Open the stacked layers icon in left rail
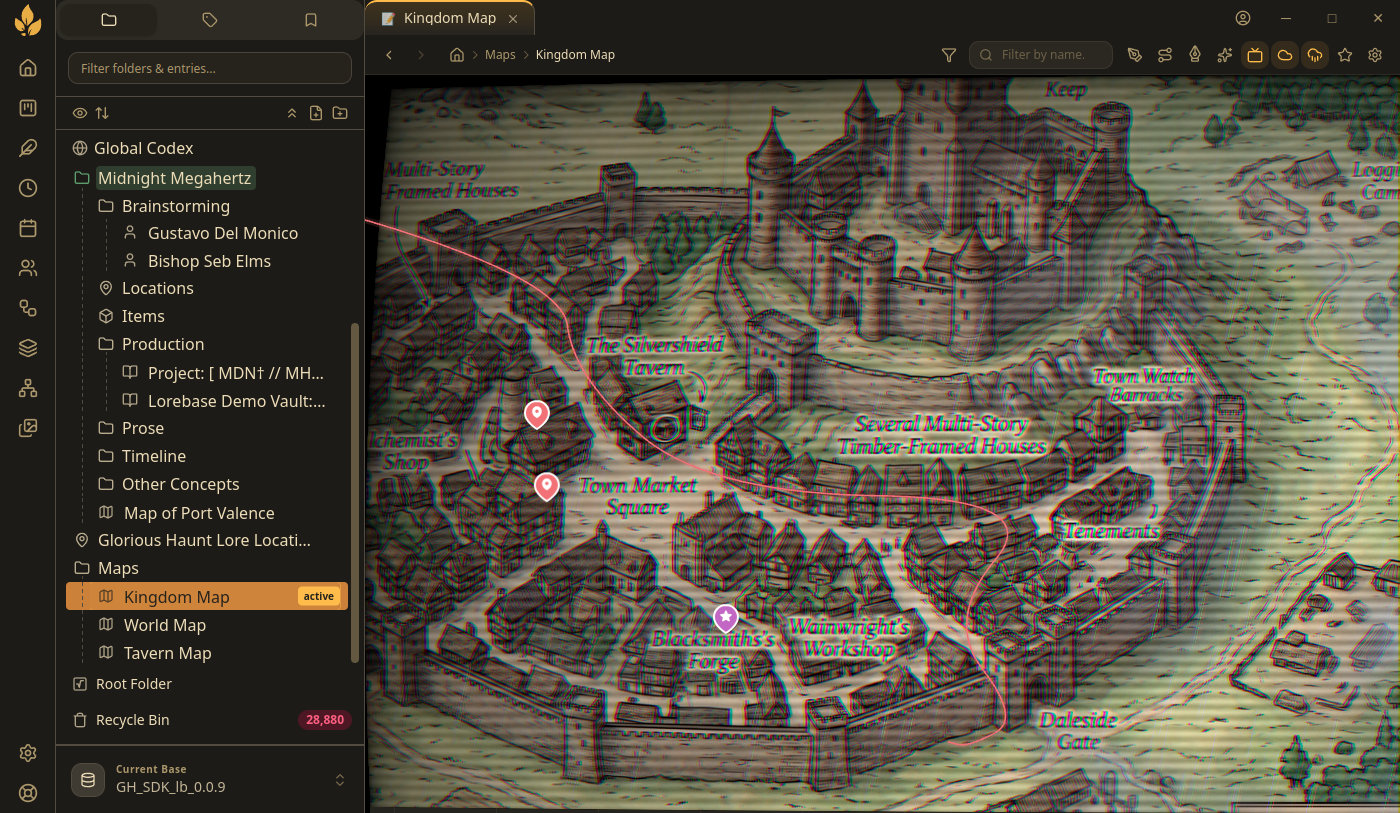 [x=28, y=348]
